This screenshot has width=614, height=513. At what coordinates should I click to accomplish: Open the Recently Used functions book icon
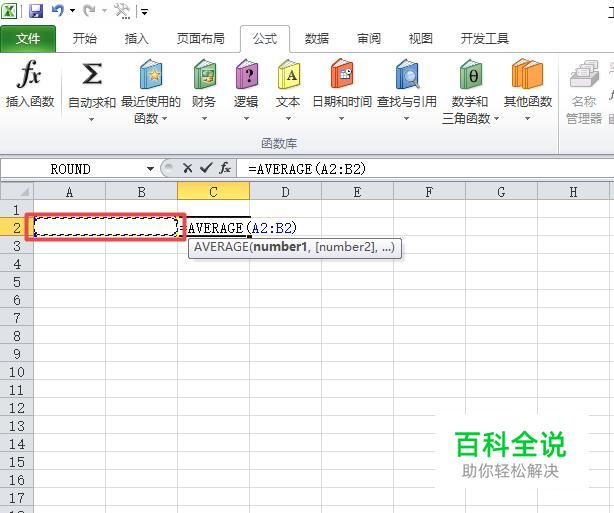pyautogui.click(x=151, y=74)
